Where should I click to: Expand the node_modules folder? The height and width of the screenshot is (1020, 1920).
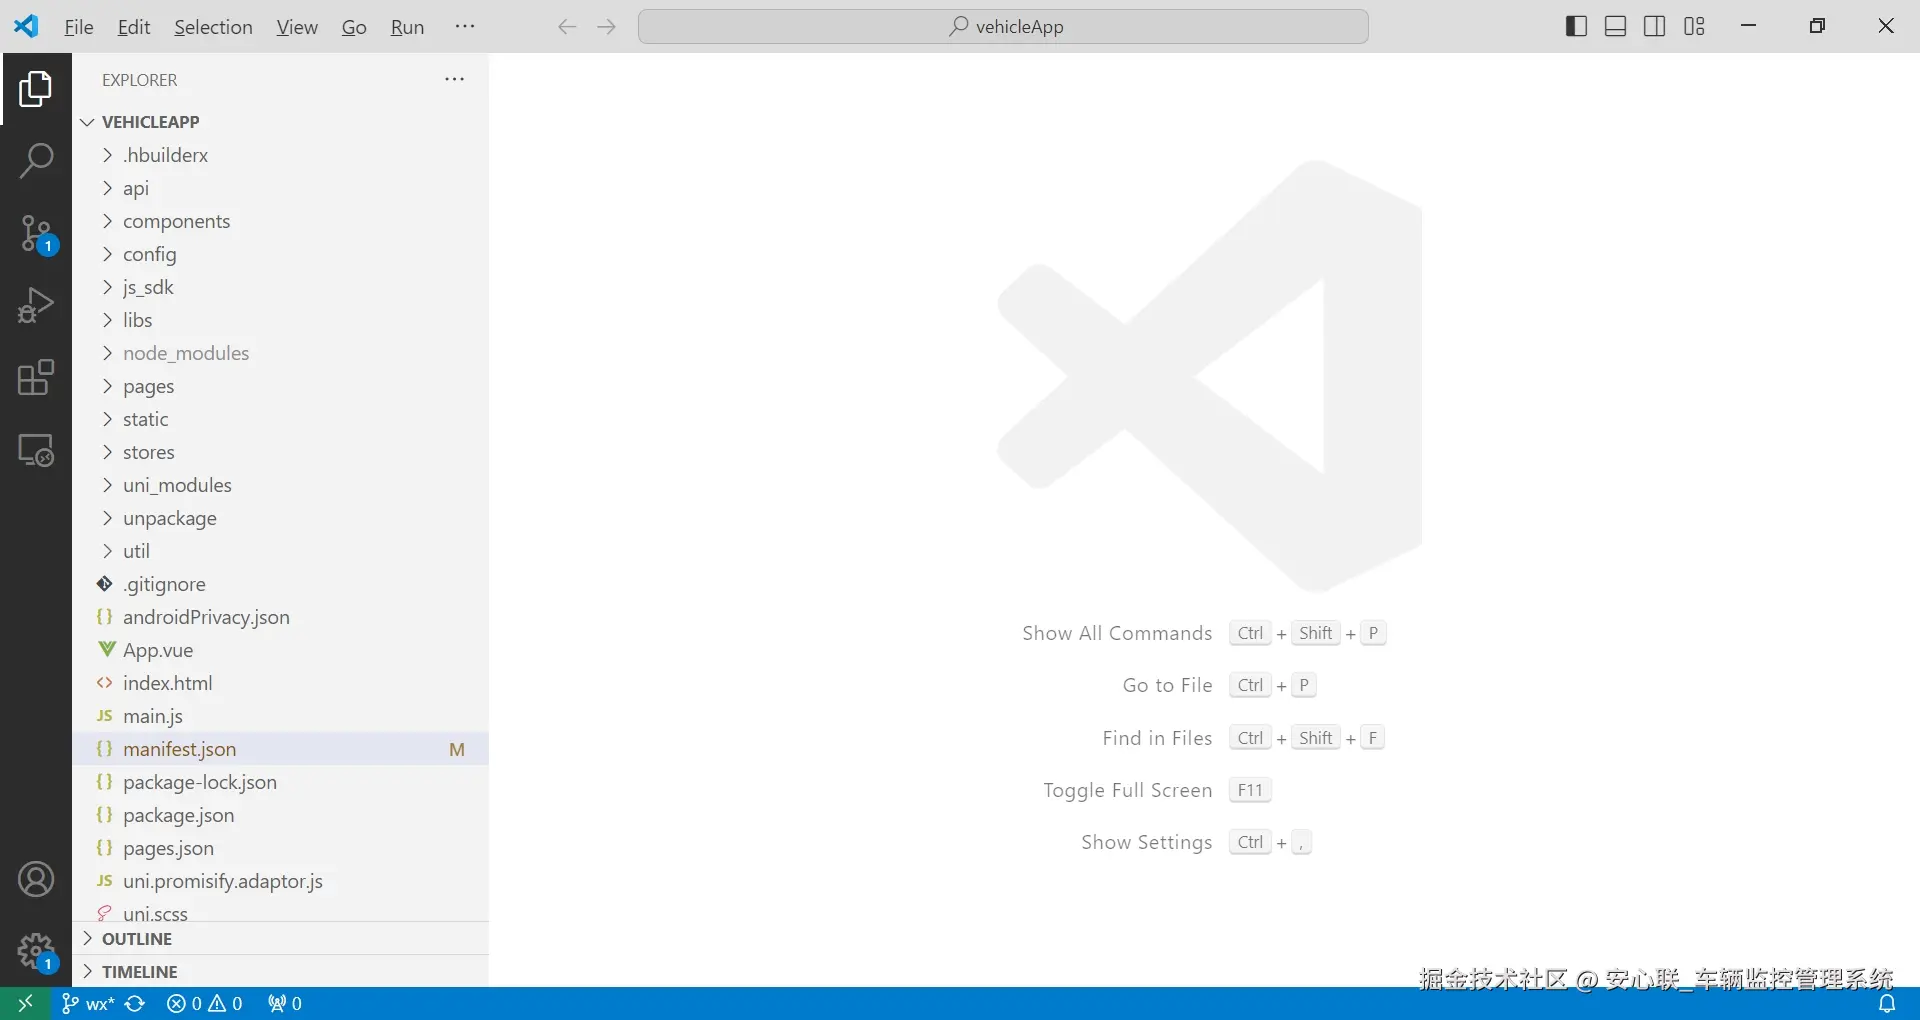pos(280,353)
